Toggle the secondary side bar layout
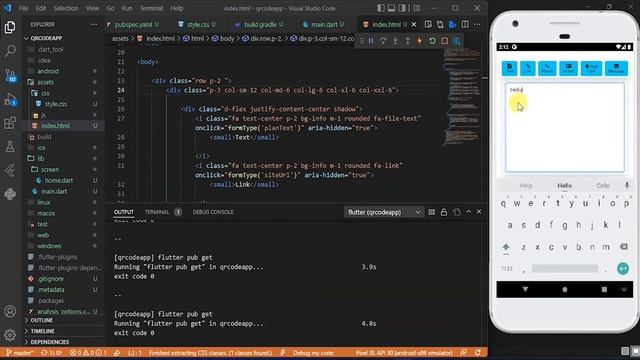The height and width of the screenshot is (360, 640). coord(402,8)
